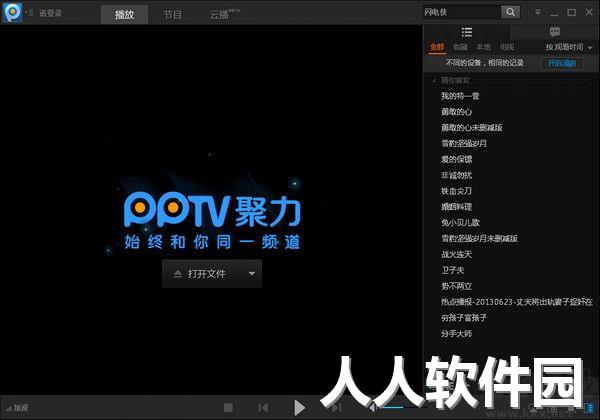Close the PPTV window
The width and height of the screenshot is (600, 420).
pos(589,12)
